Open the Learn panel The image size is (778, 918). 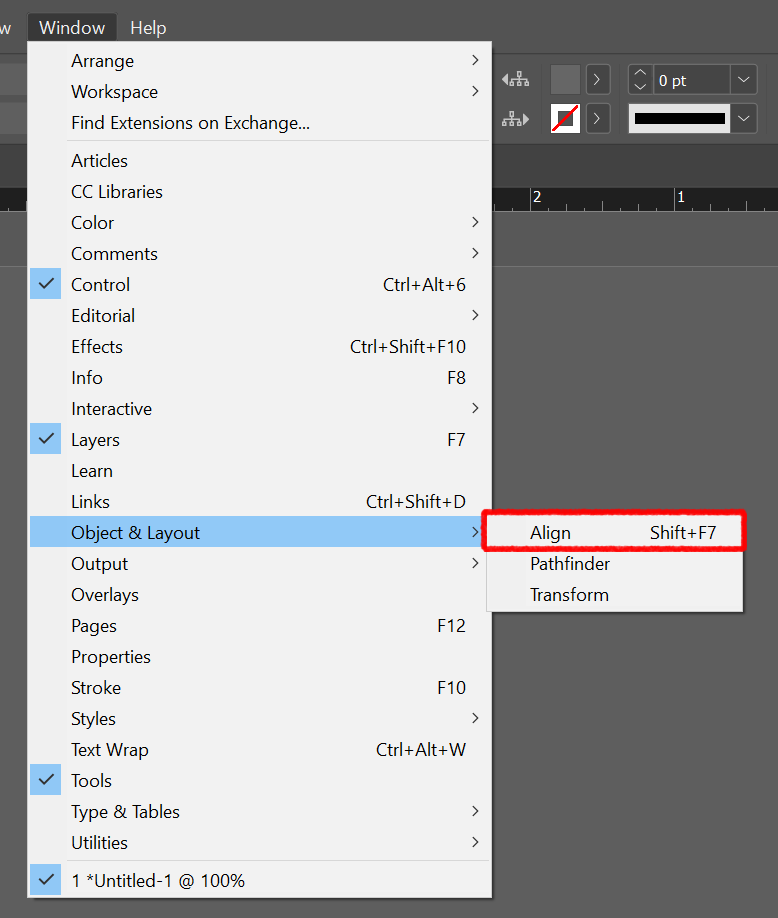click(x=261, y=471)
